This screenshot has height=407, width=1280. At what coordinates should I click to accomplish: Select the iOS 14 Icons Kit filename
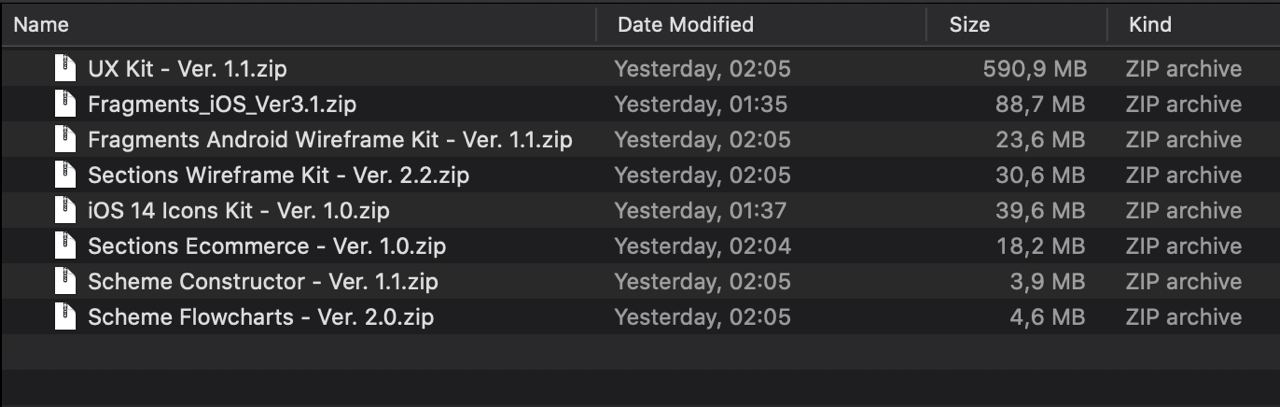(238, 211)
